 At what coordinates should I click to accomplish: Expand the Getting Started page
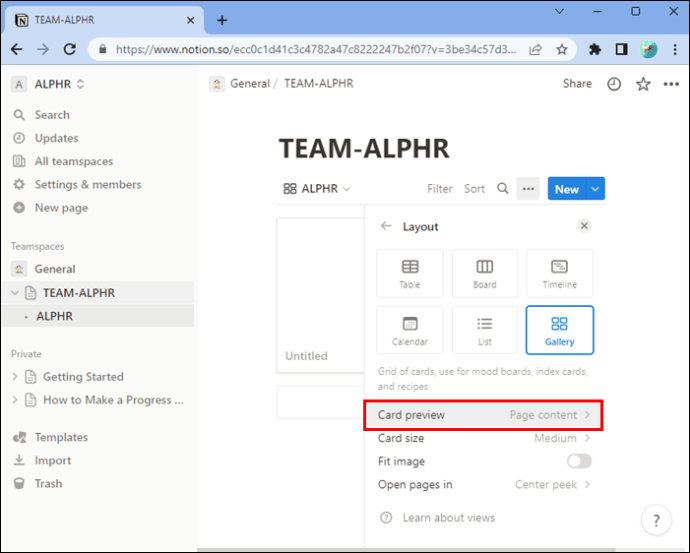(15, 377)
